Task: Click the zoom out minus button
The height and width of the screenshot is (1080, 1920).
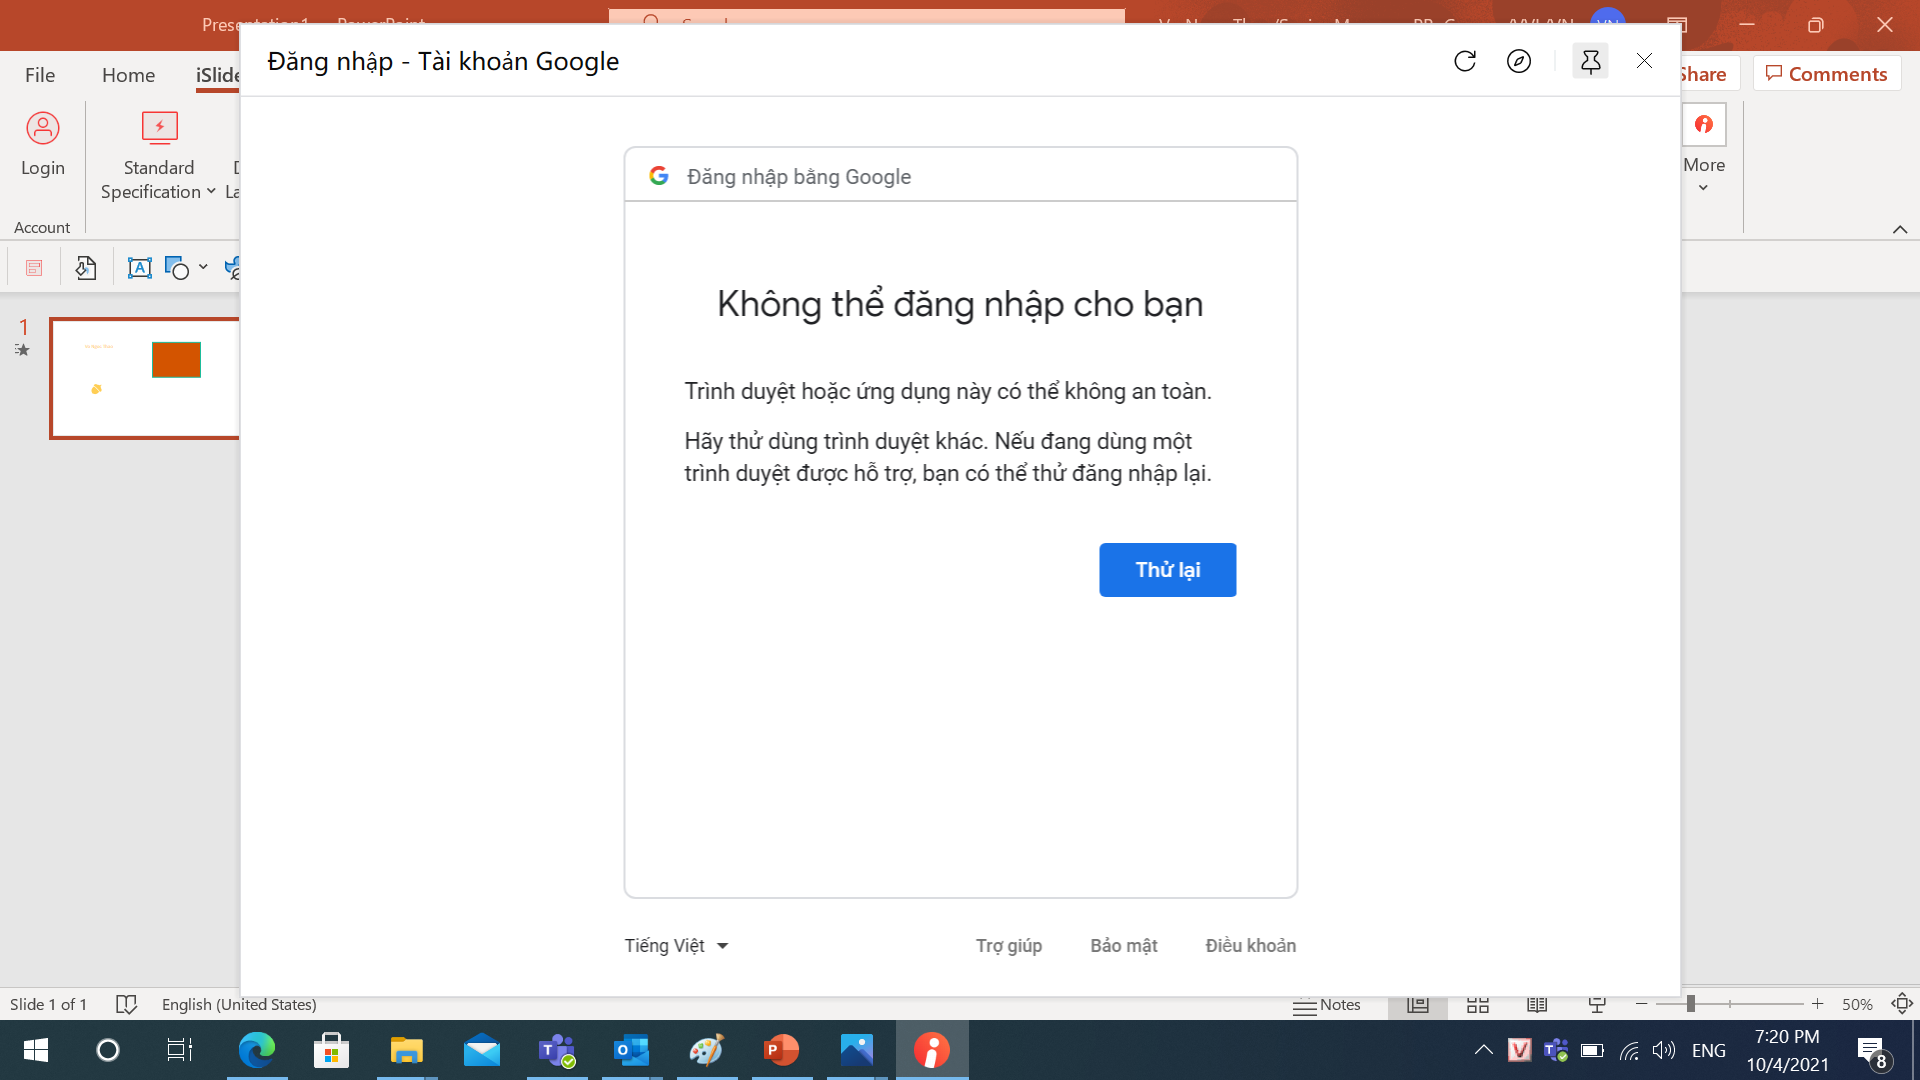Action: point(1641,1004)
